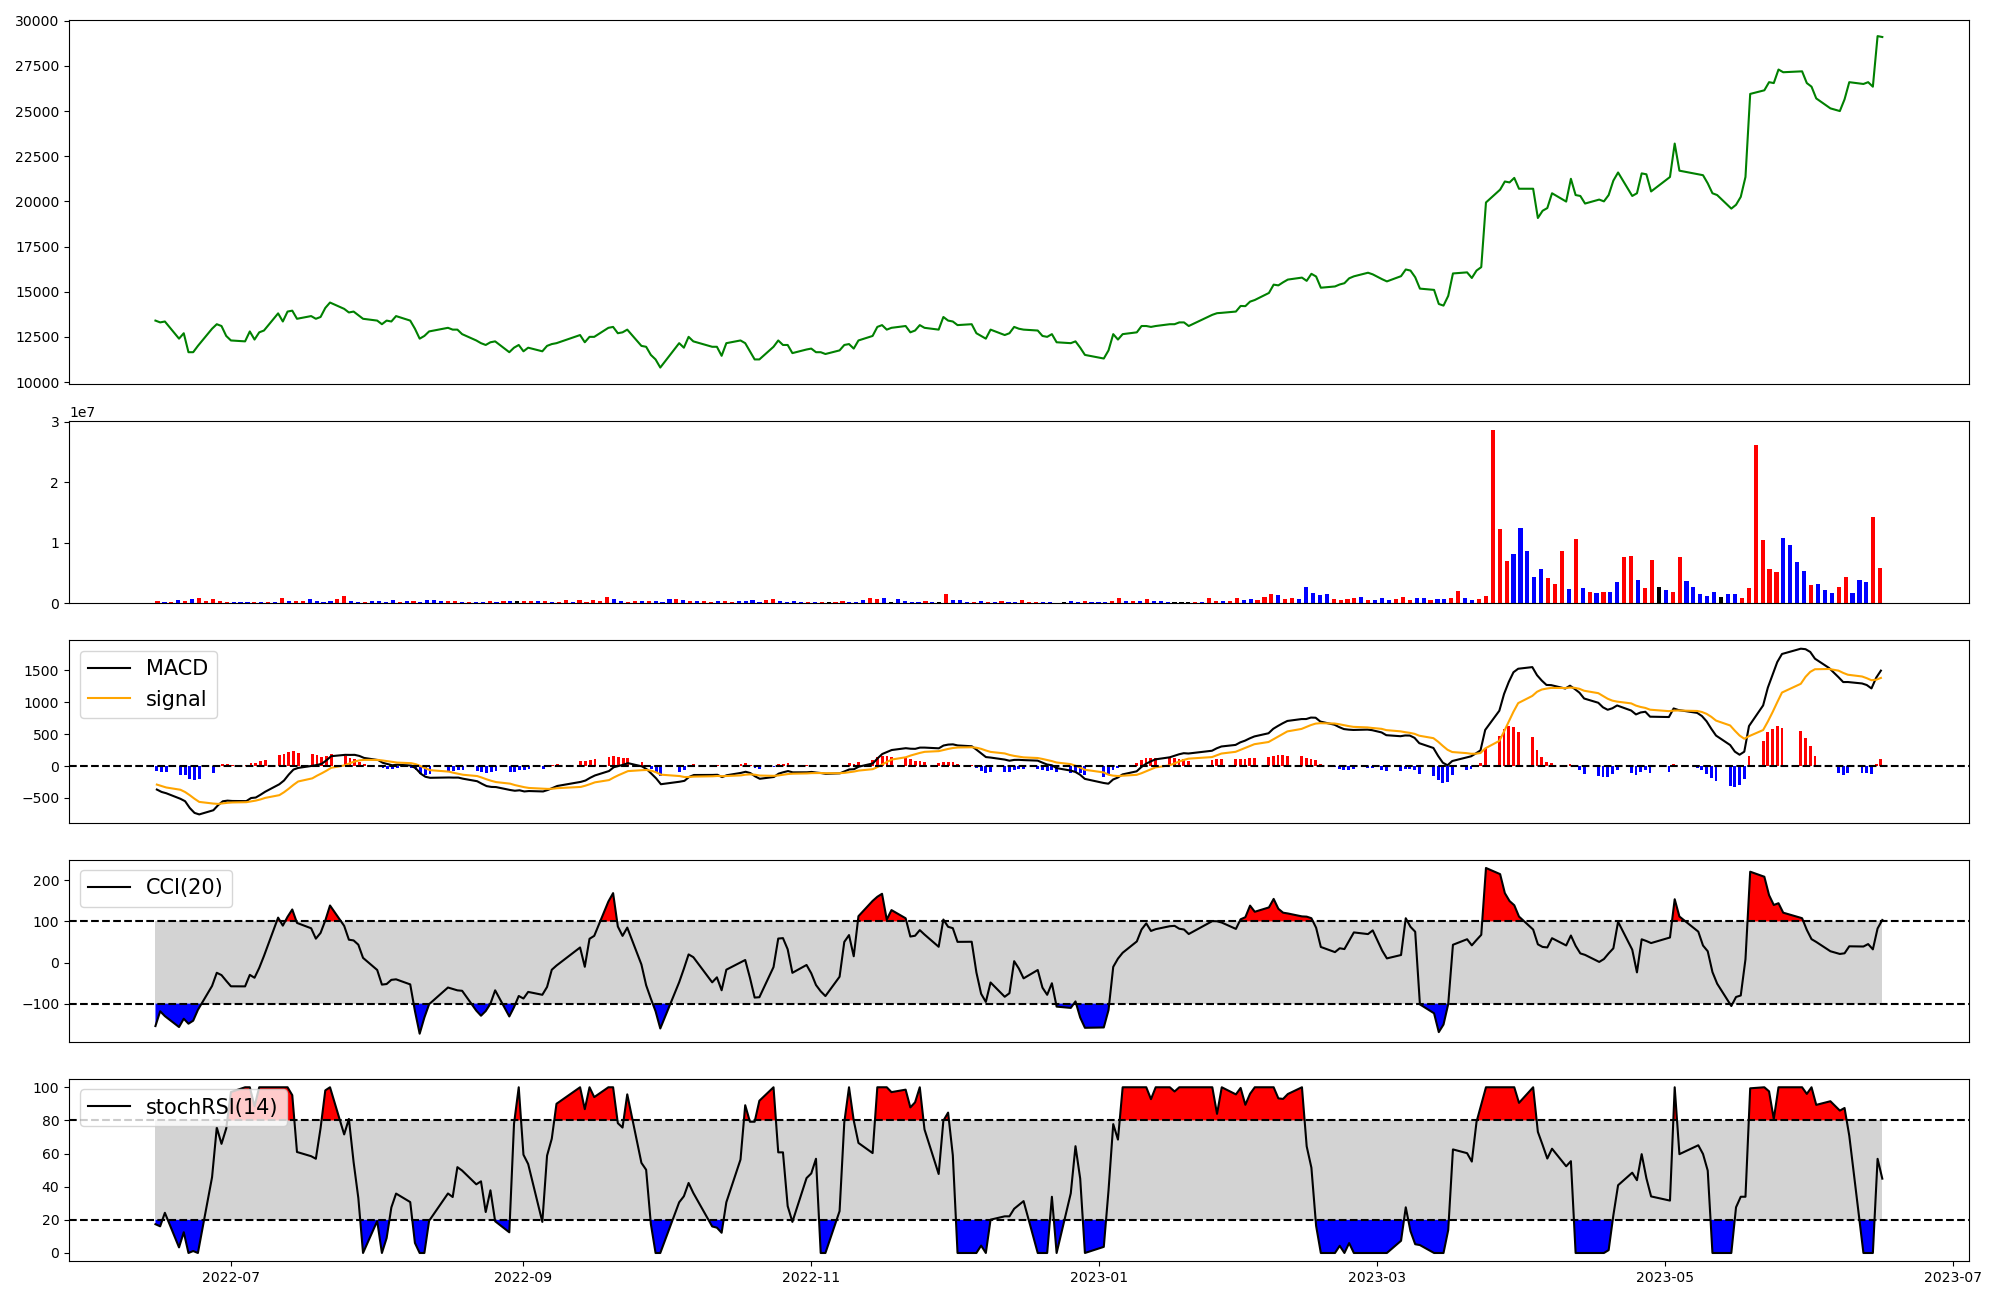The width and height of the screenshot is (2000, 1300).
Task: Click the black MACD line sample in legend
Action: (109, 668)
